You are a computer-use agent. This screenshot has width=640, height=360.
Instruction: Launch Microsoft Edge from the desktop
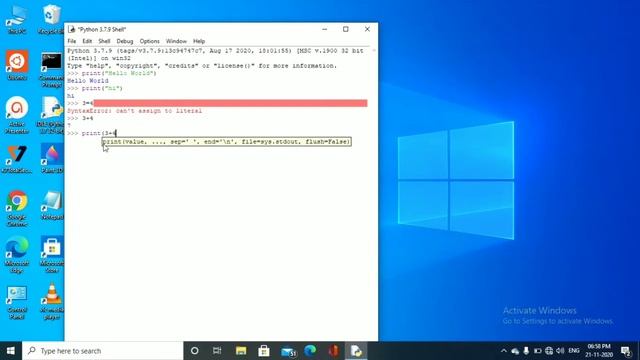[x=17, y=254]
